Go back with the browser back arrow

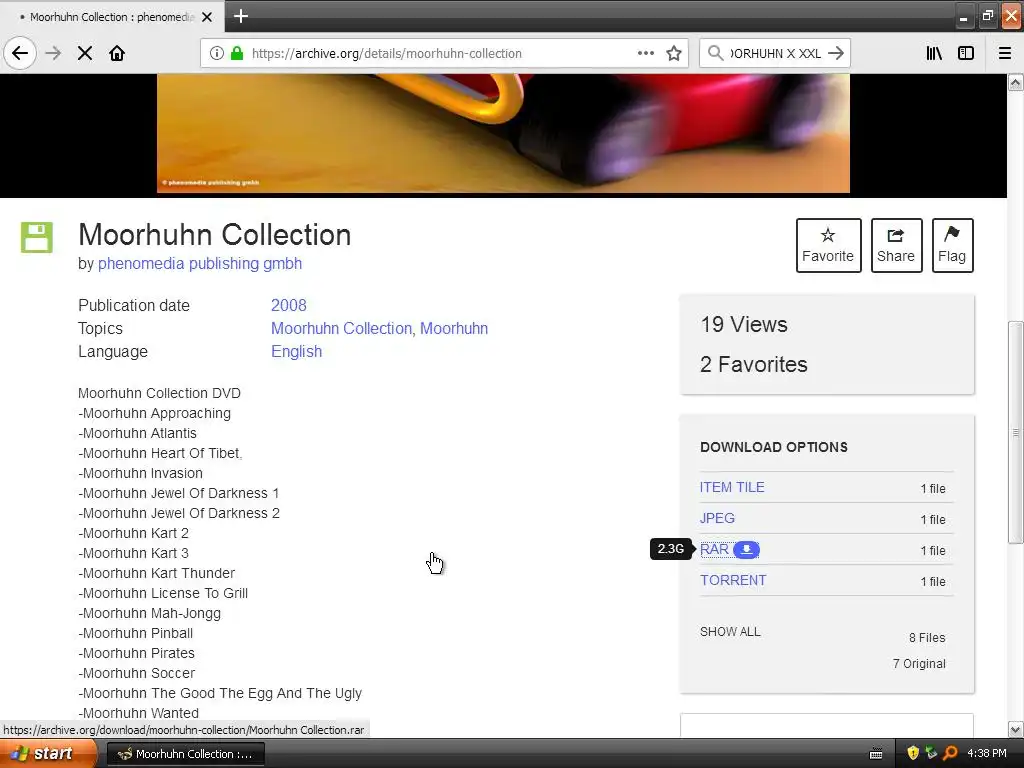pos(20,53)
